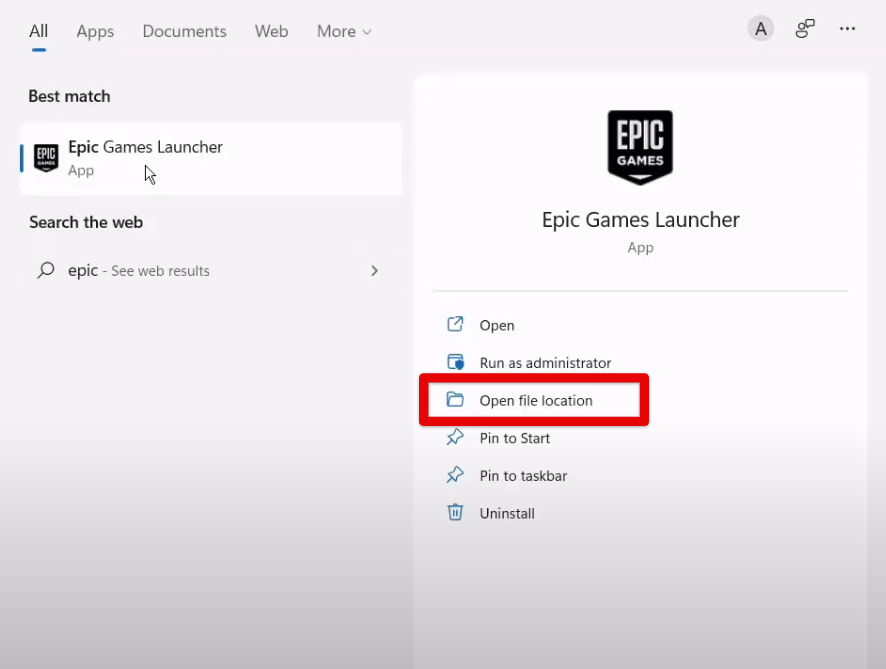The height and width of the screenshot is (669, 886).
Task: Select the Documents tab
Action: tap(184, 31)
